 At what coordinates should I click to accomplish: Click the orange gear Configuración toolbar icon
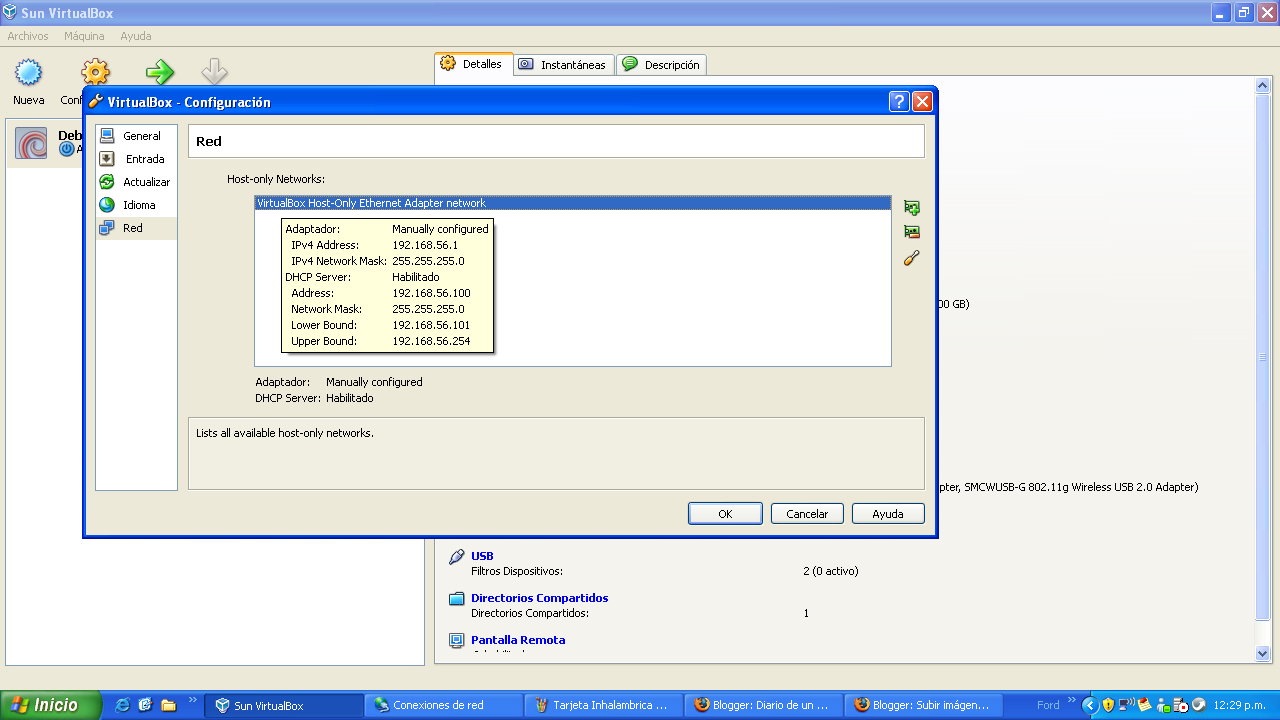[95, 71]
